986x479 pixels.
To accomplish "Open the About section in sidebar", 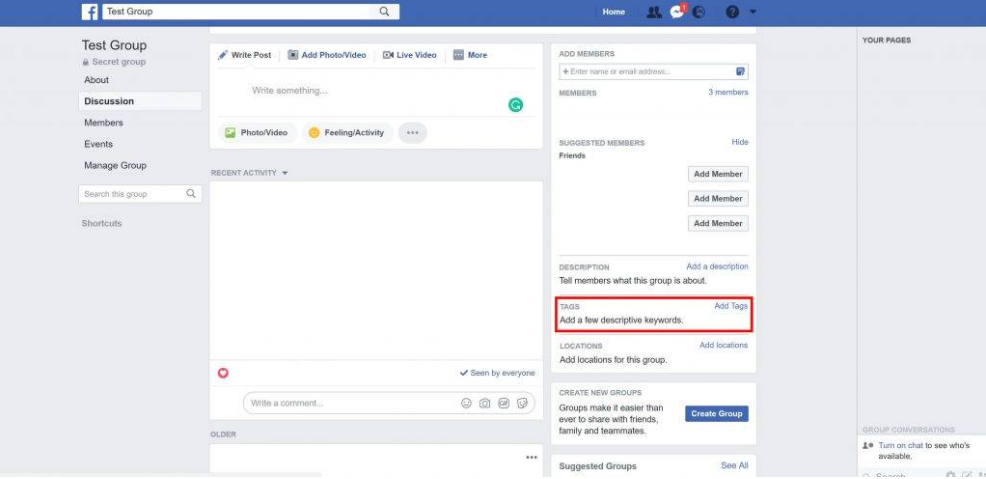I will coord(96,80).
